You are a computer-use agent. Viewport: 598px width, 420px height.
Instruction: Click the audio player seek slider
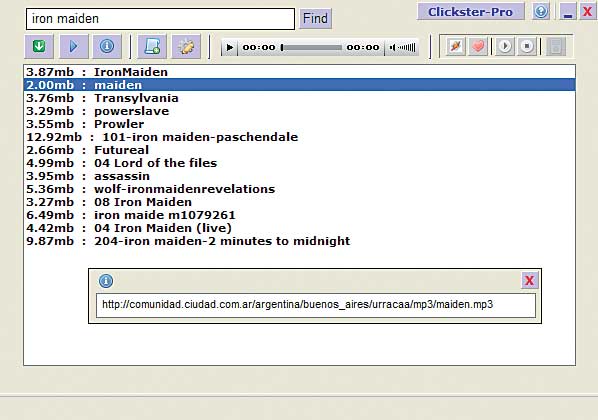coord(311,48)
